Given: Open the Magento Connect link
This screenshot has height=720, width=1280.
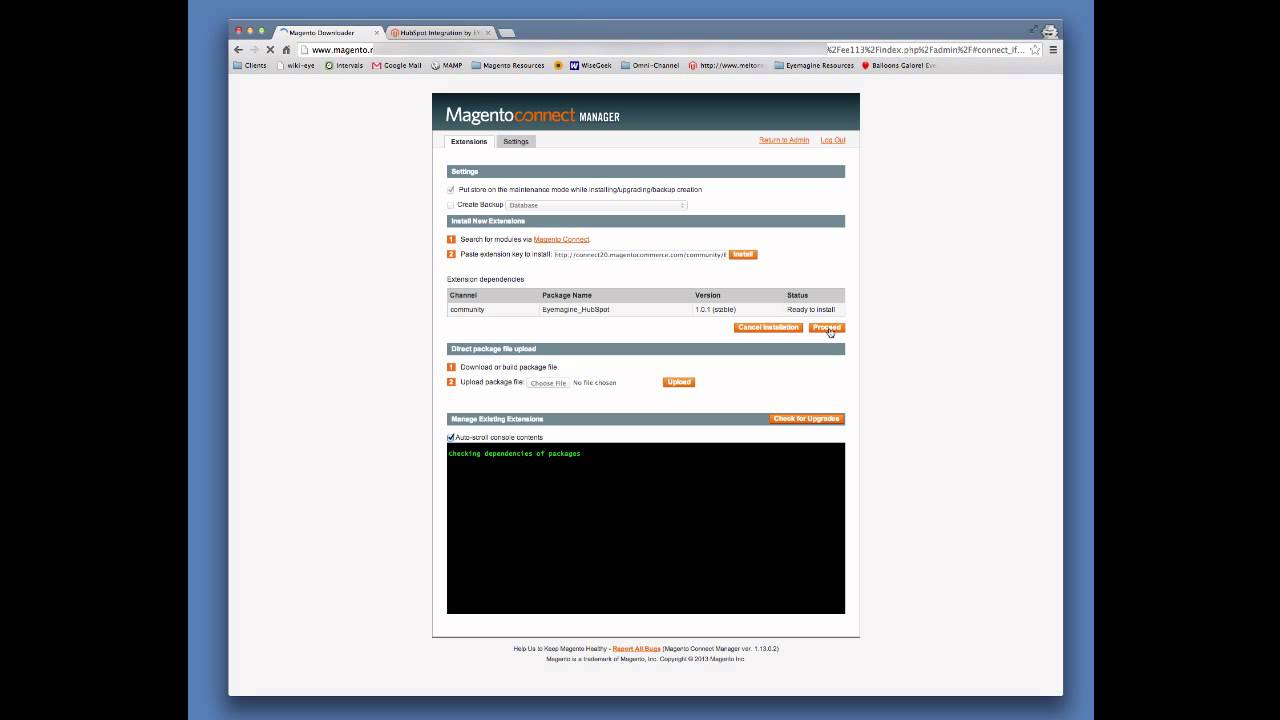Looking at the screenshot, I should pyautogui.click(x=561, y=239).
